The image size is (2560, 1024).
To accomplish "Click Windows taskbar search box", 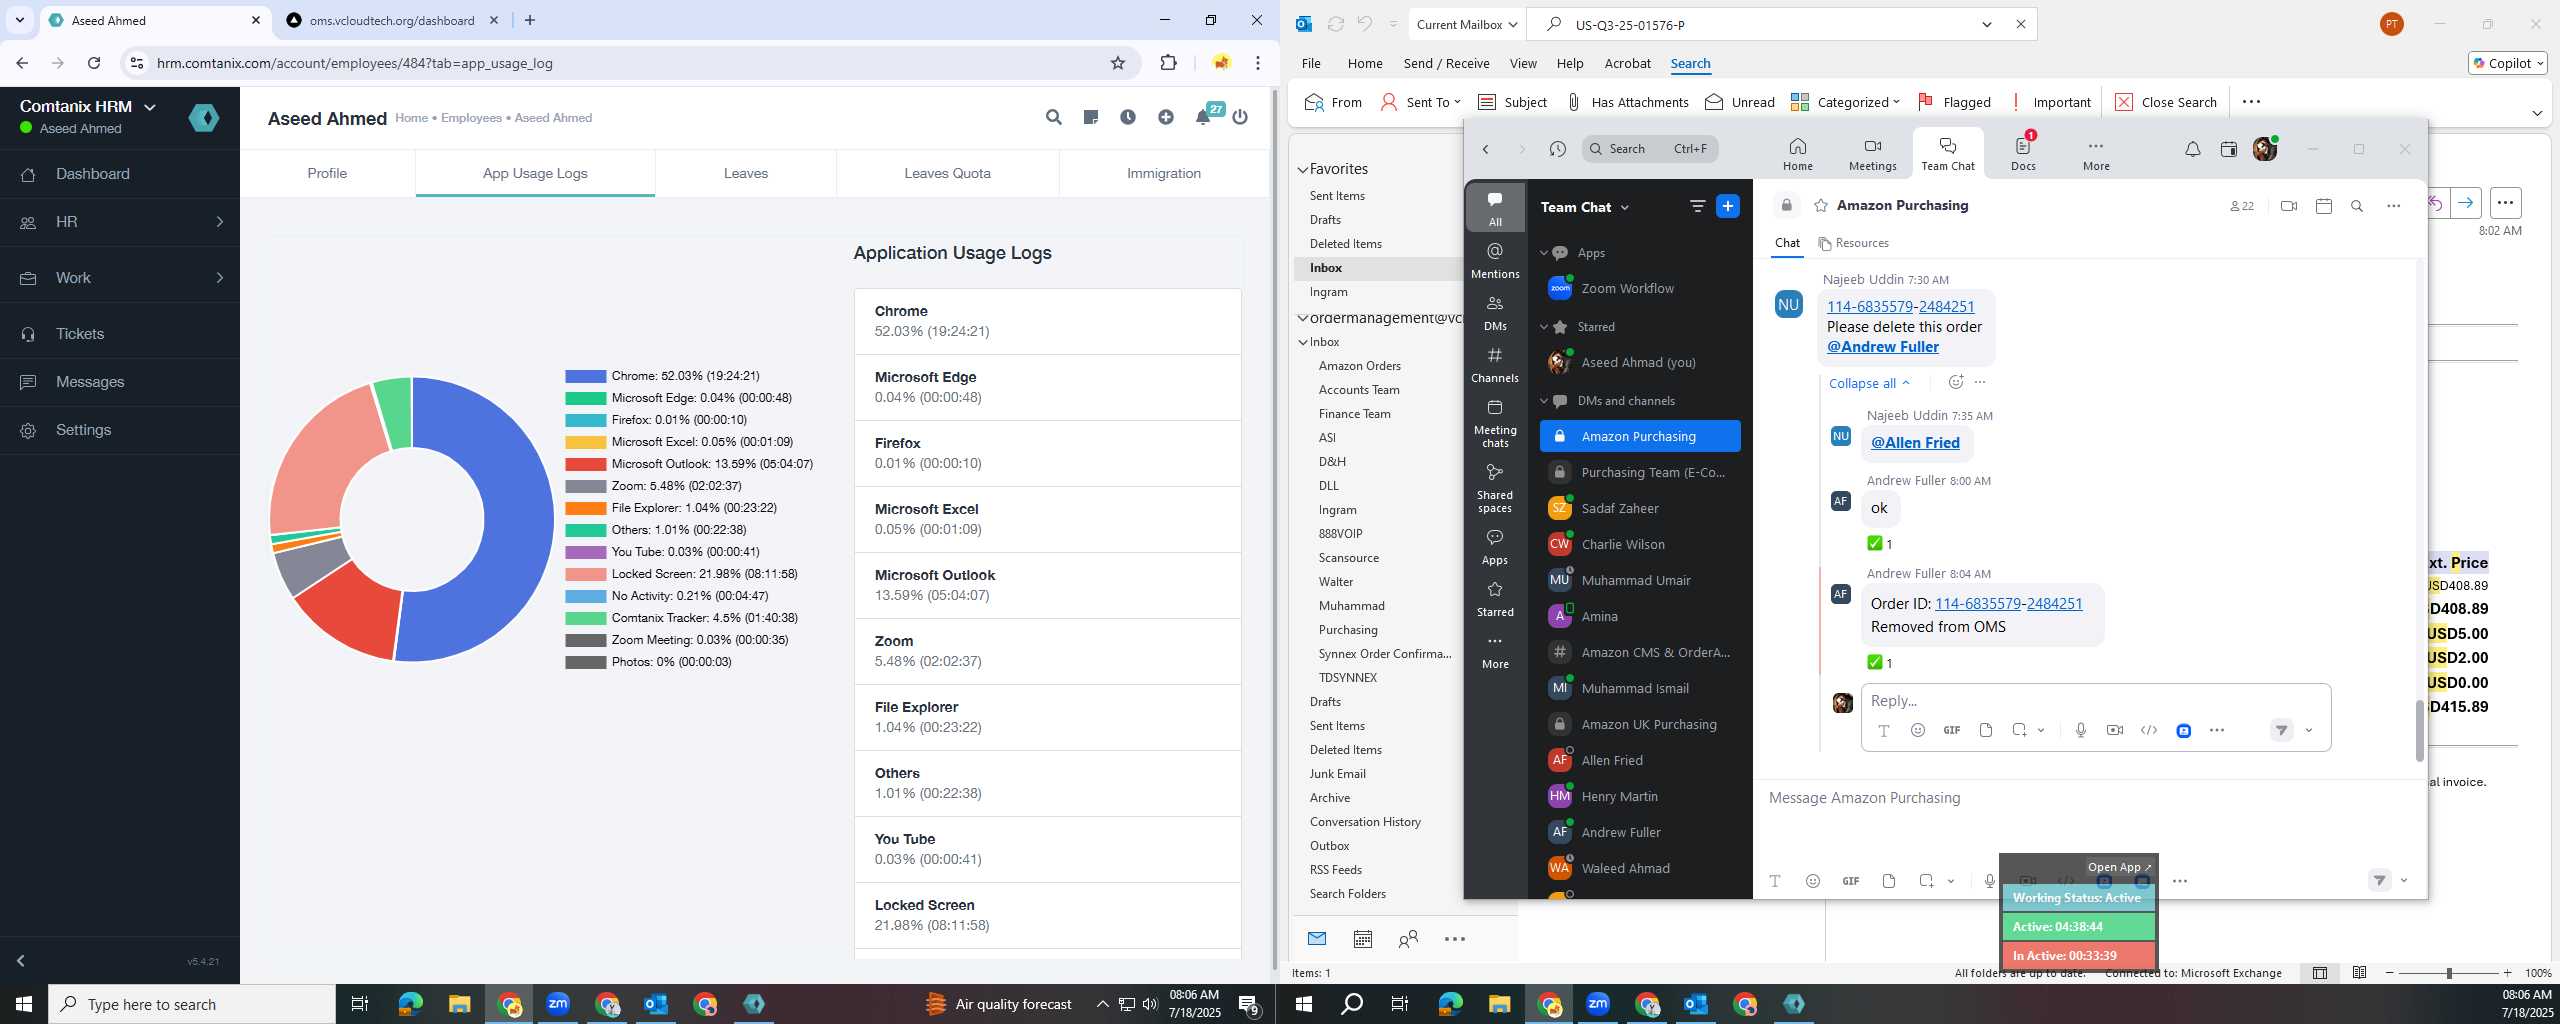I will point(192,1004).
